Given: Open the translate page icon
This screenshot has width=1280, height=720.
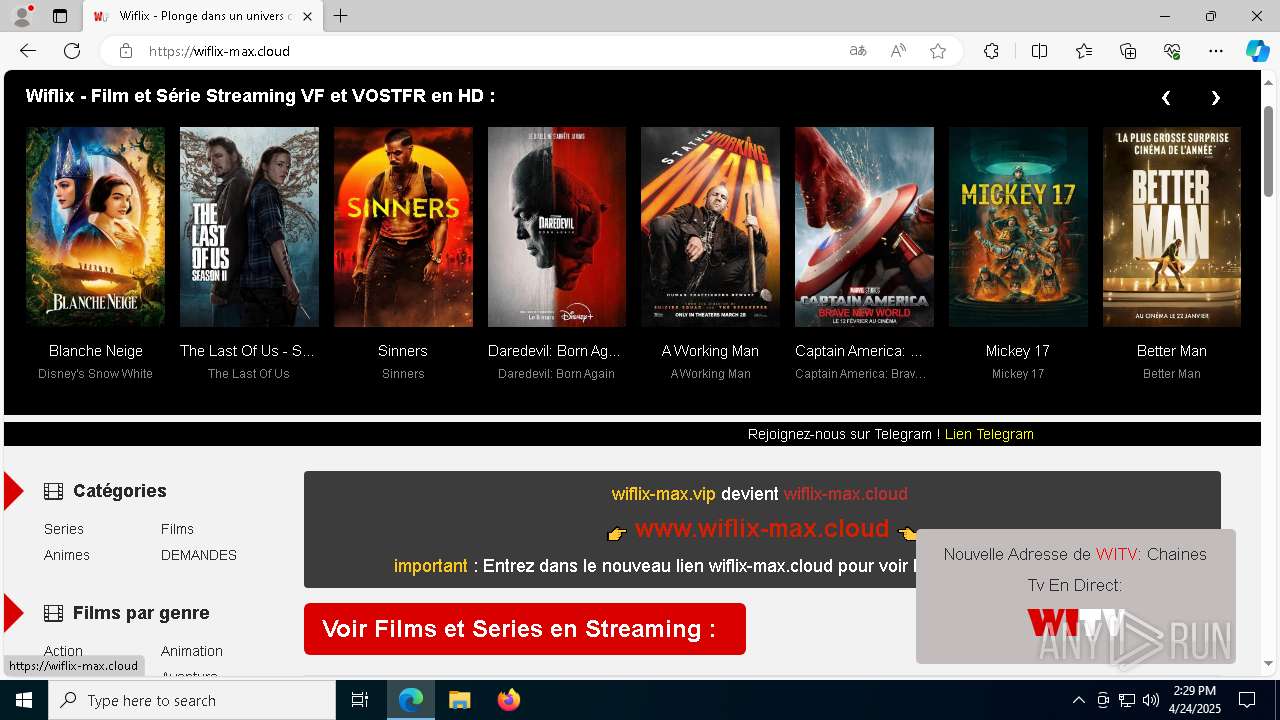Looking at the screenshot, I should [x=857, y=51].
